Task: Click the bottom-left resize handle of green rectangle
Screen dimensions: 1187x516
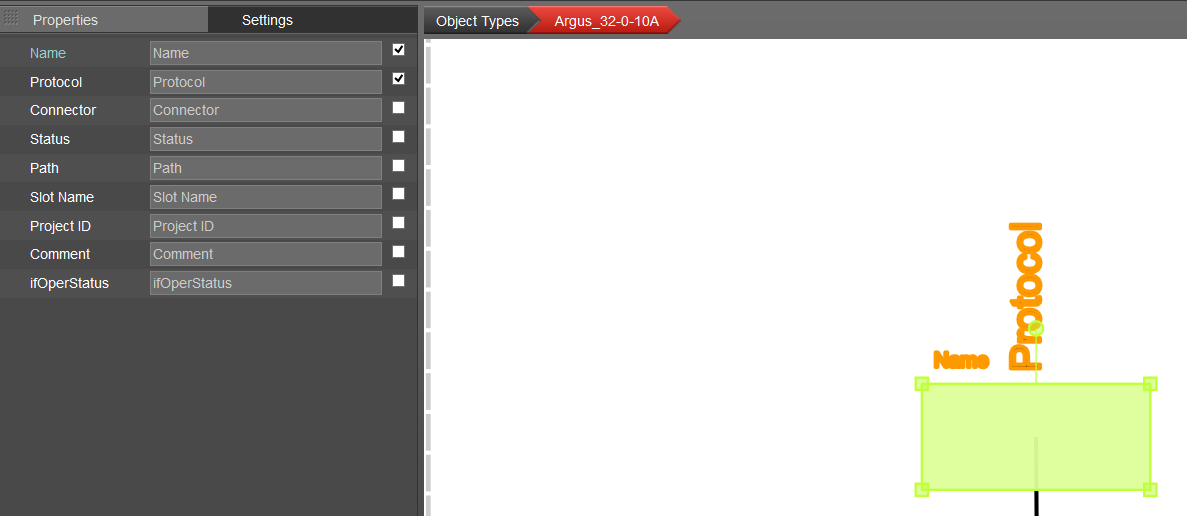Action: pyautogui.click(x=922, y=489)
